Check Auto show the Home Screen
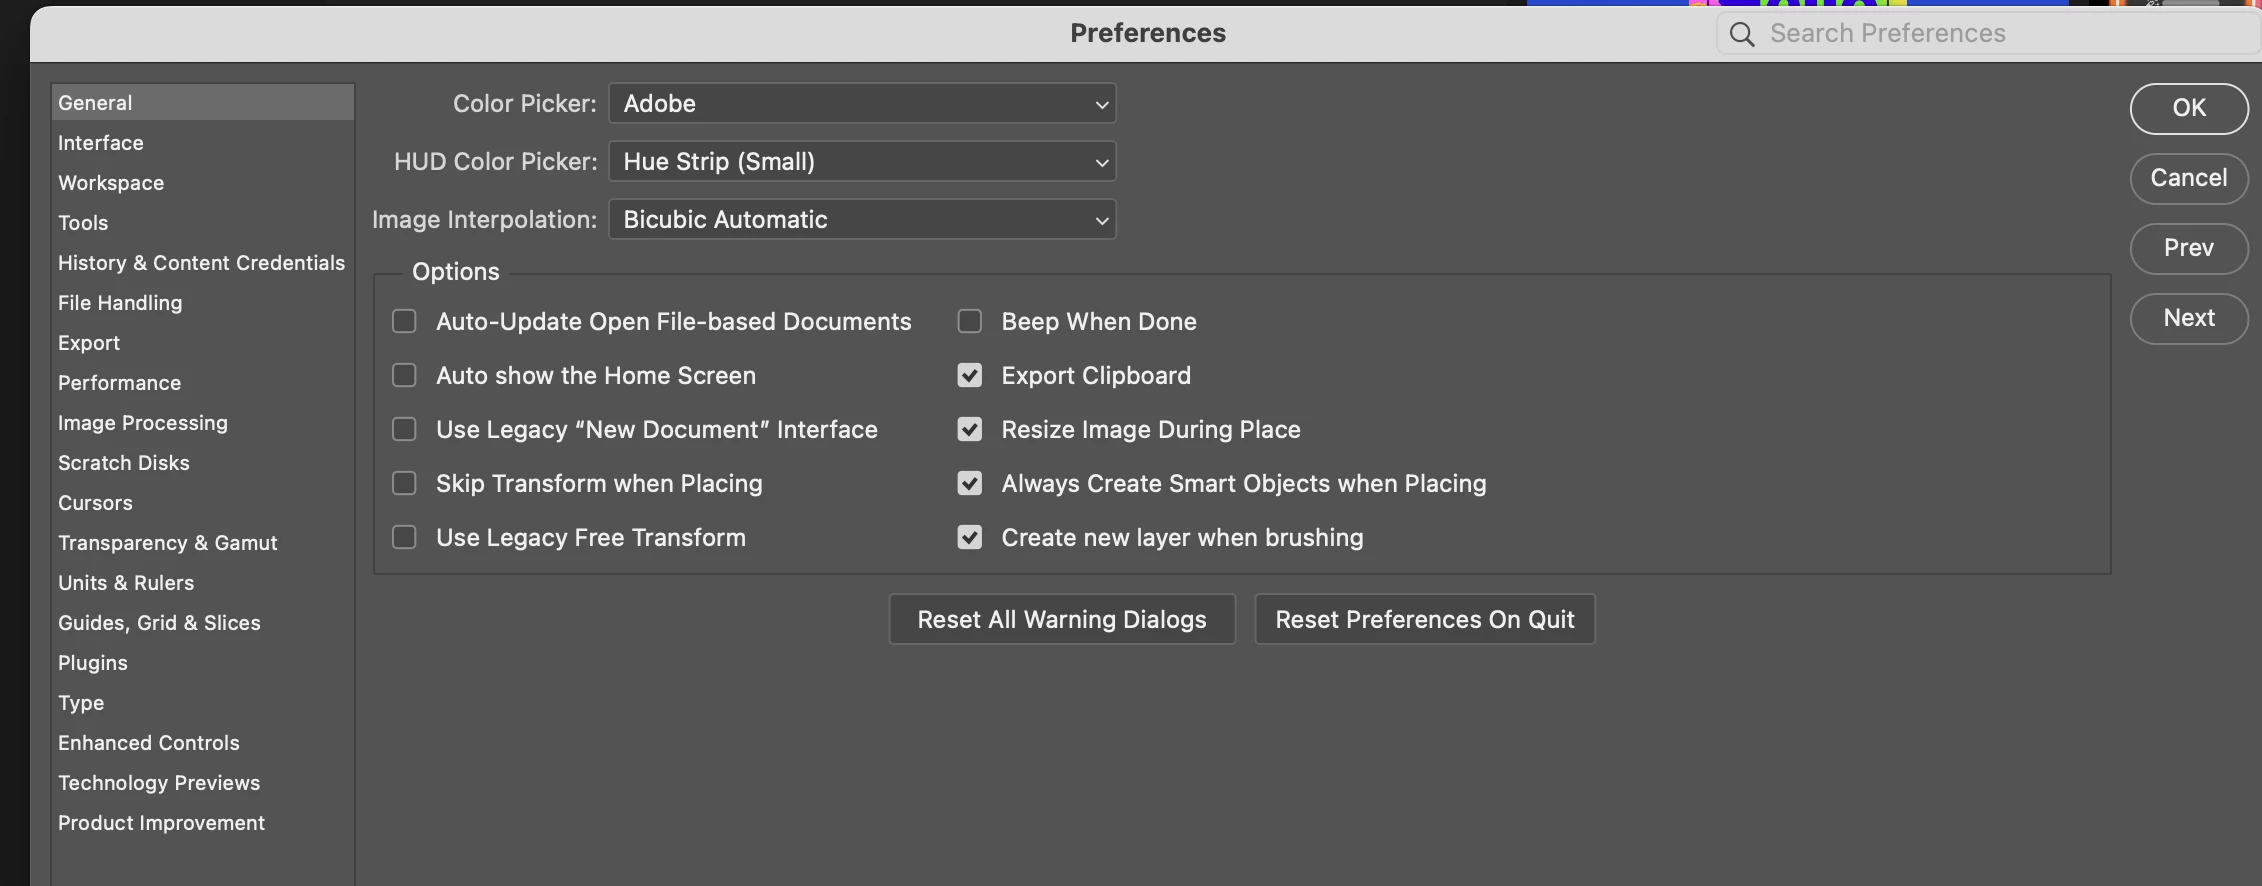Viewport: 2262px width, 886px height. 404,375
